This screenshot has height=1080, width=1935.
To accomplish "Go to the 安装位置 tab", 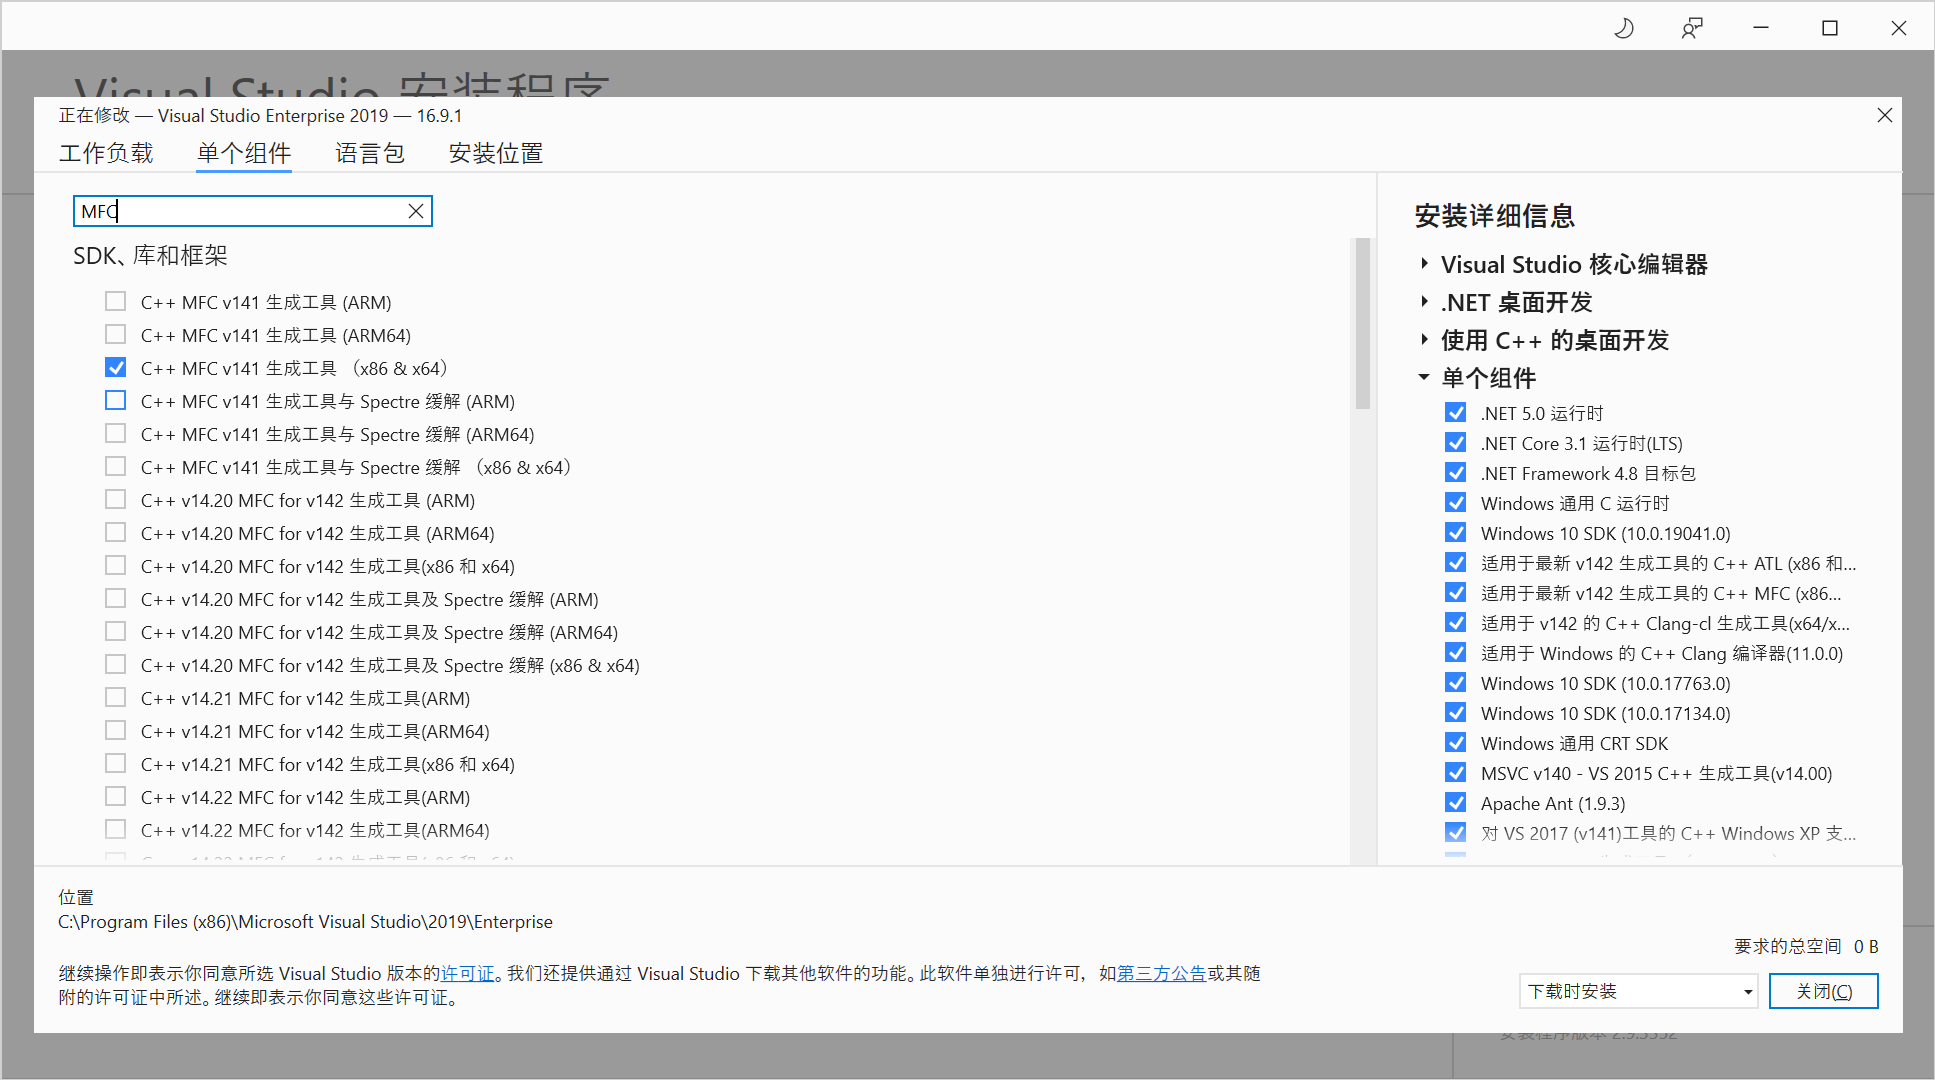I will [x=495, y=153].
